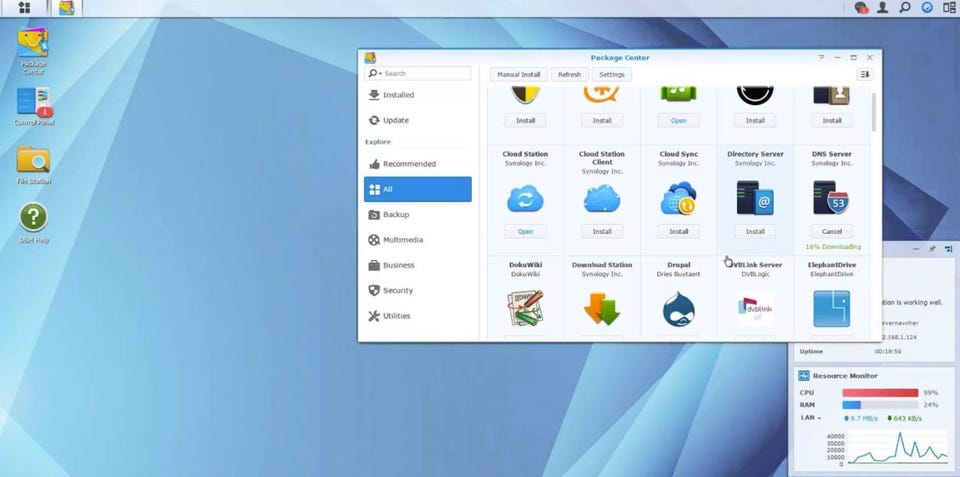Click the Cloud Sync package title
The height and width of the screenshot is (477, 960).
tap(678, 154)
